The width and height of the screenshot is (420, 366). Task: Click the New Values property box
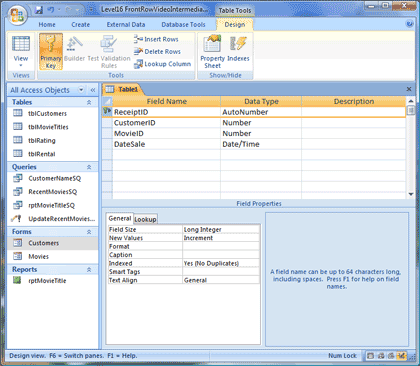pyautogui.click(x=221, y=238)
